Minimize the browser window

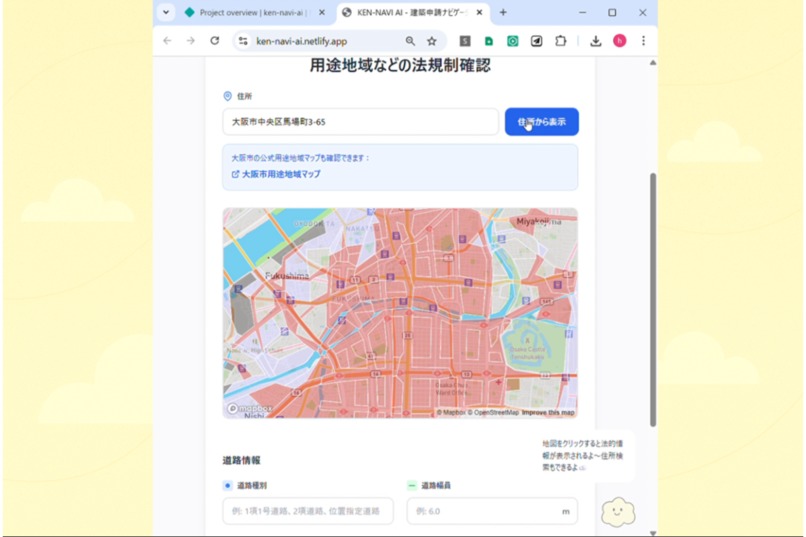tap(582, 12)
